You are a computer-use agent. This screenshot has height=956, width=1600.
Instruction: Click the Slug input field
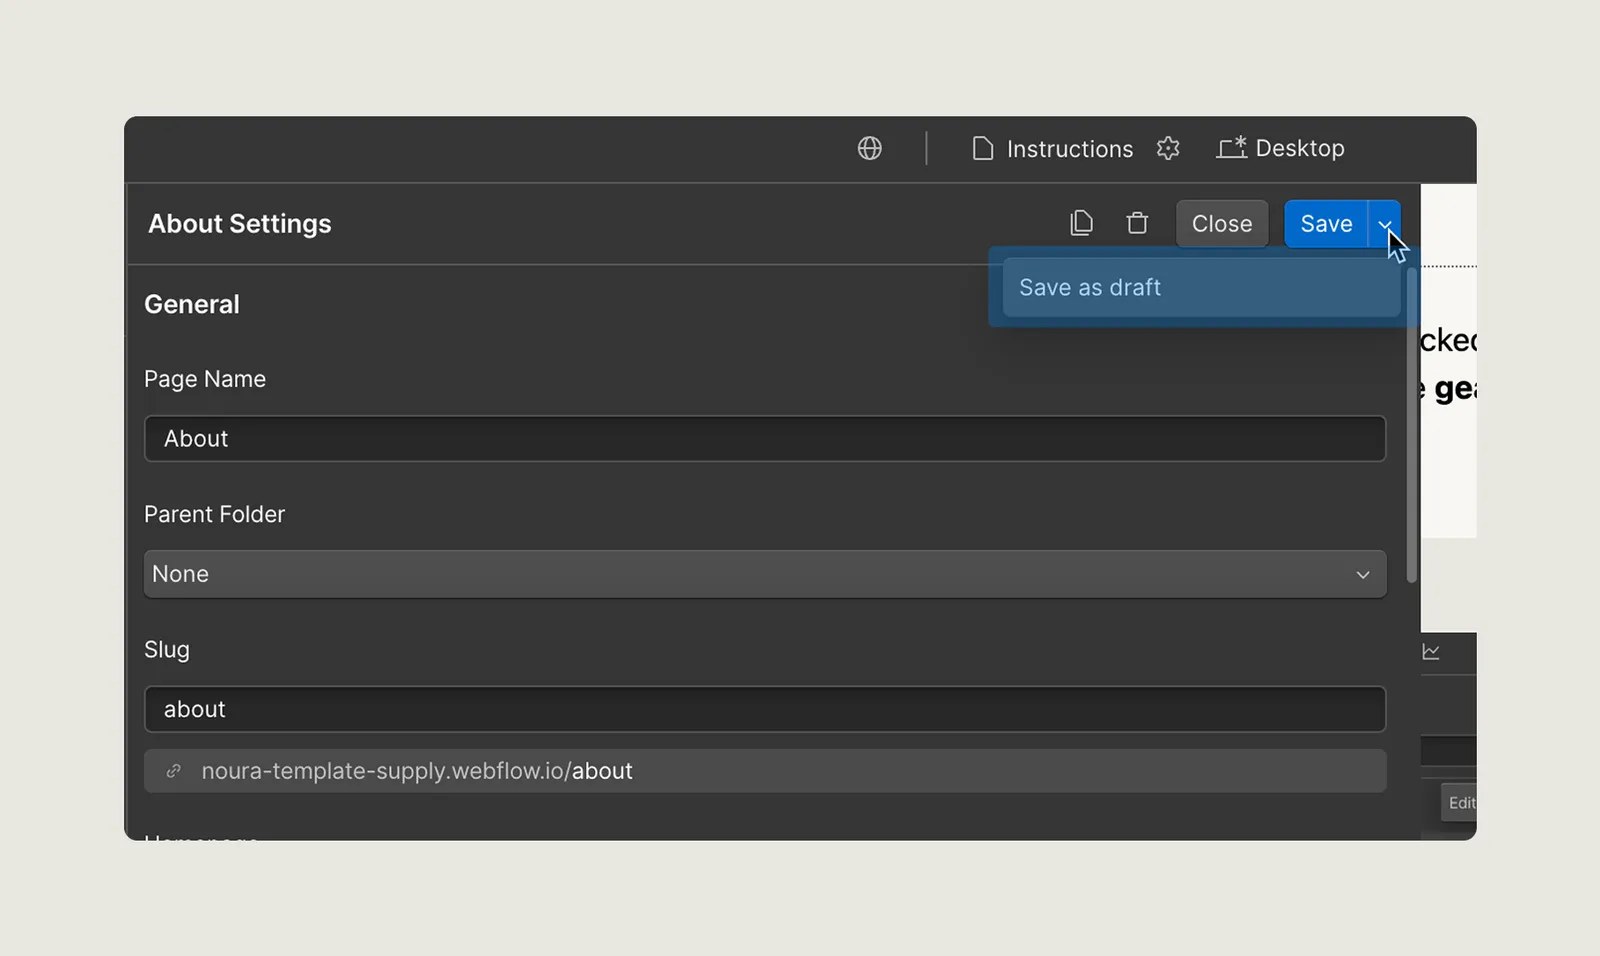click(x=765, y=709)
